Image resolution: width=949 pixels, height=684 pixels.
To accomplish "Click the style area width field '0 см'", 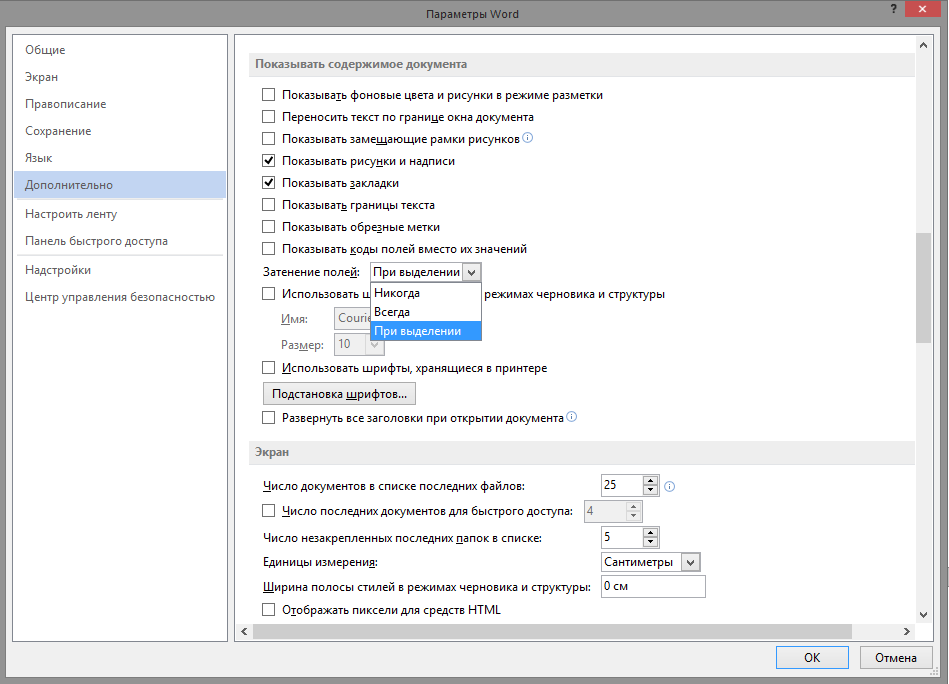I will (653, 586).
